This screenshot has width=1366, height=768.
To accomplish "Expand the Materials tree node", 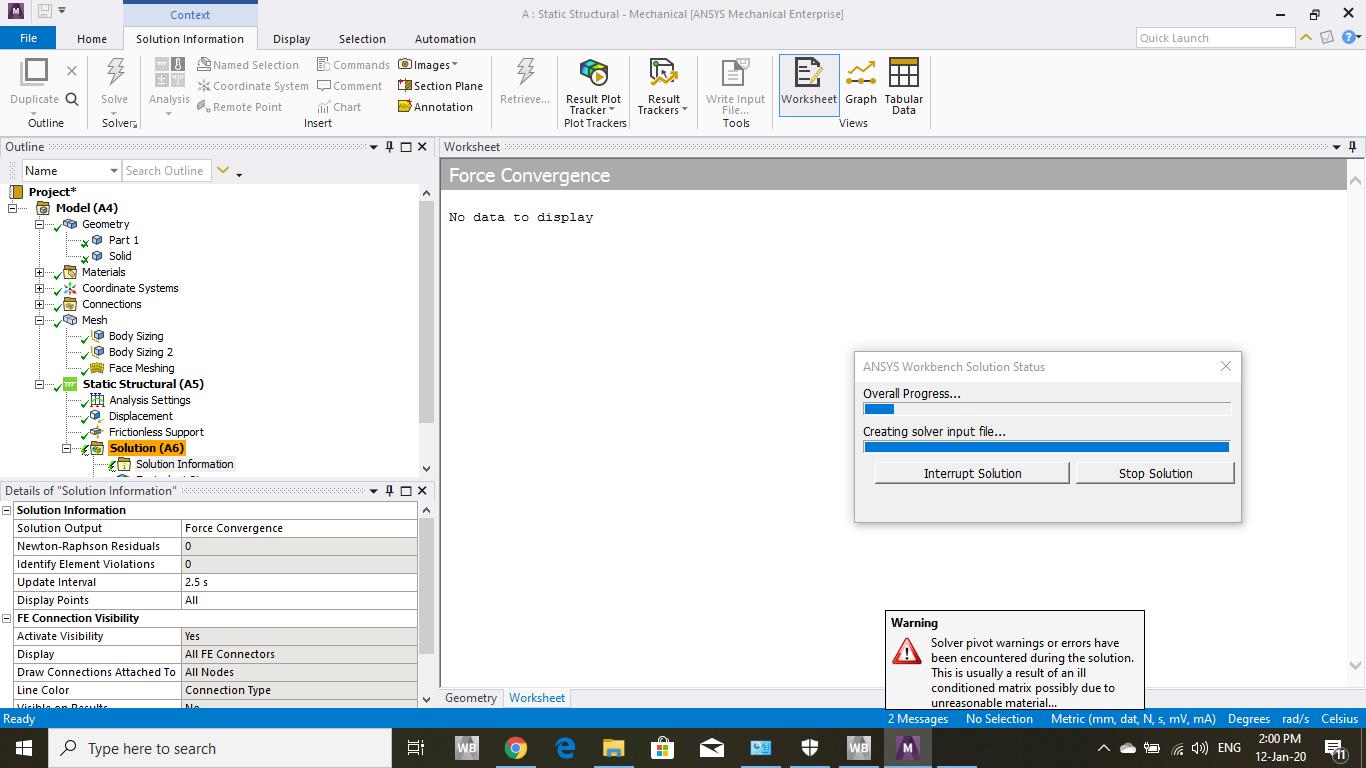I will click(40, 272).
